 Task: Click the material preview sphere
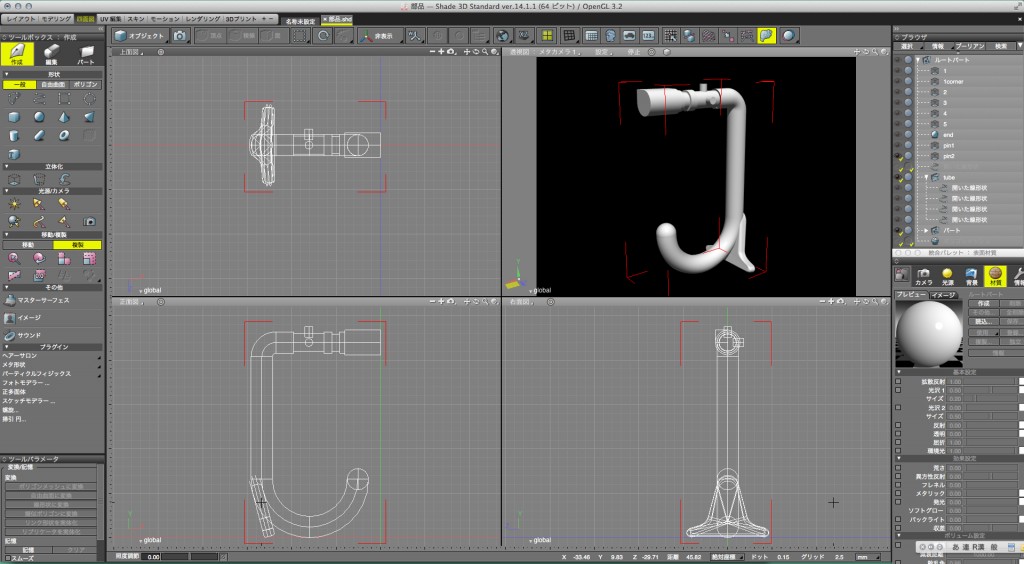pos(929,333)
